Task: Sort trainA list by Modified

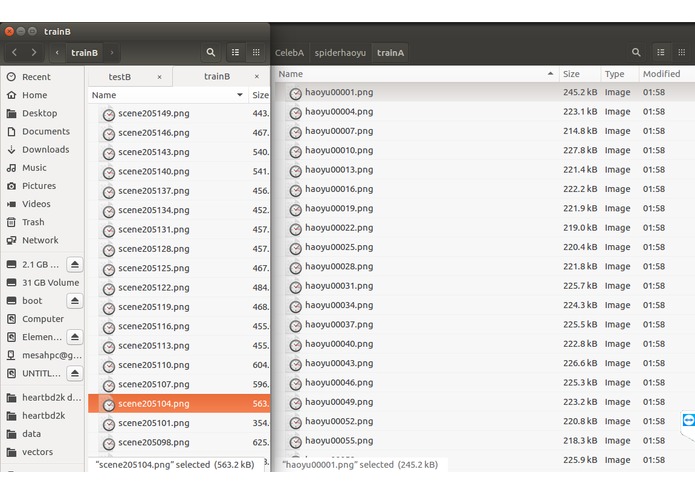Action: coord(667,74)
